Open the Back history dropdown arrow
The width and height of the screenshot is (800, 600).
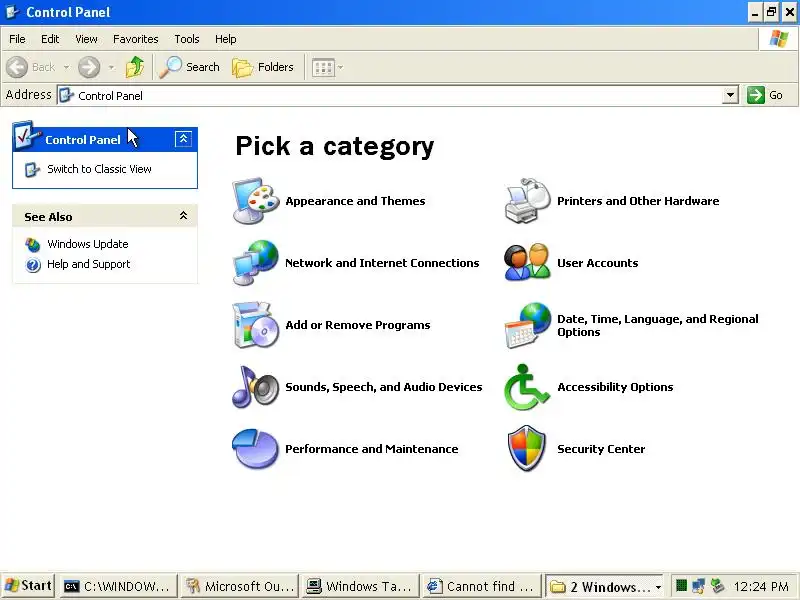click(x=66, y=67)
